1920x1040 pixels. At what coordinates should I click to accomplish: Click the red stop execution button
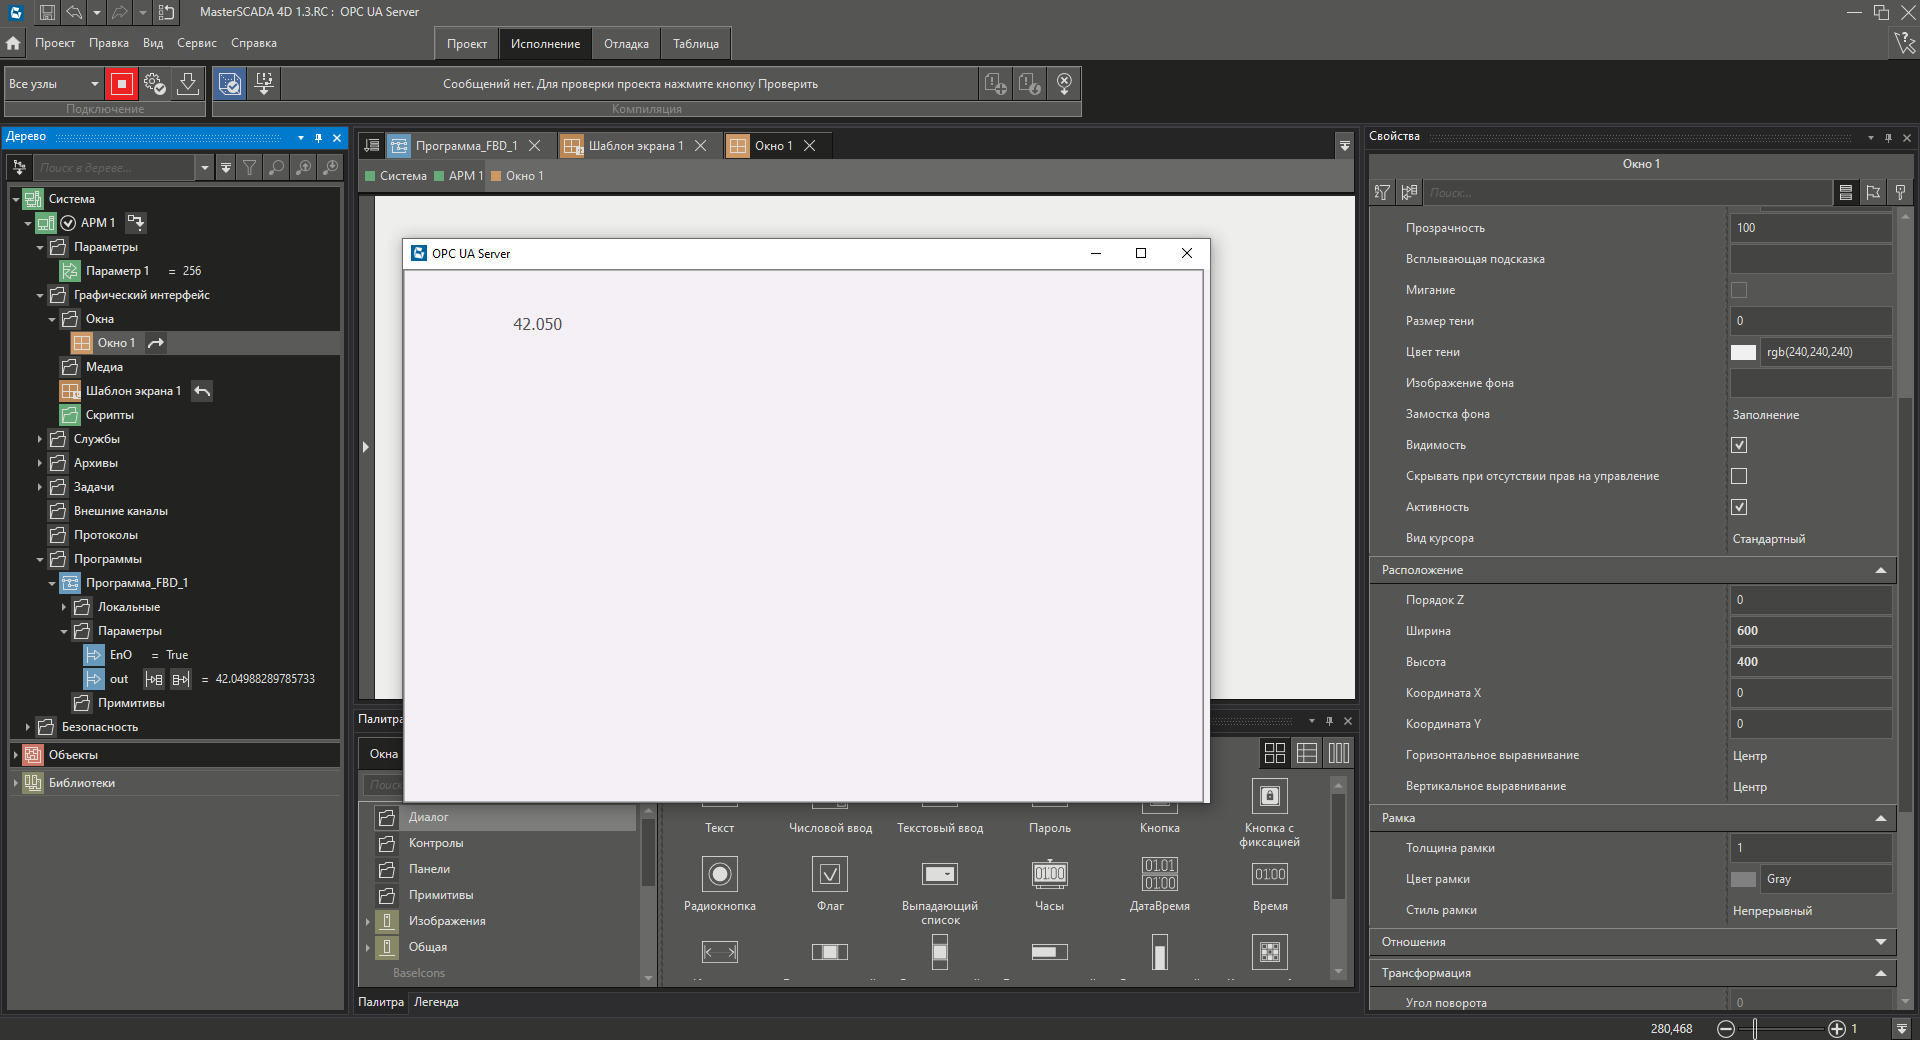coord(121,84)
